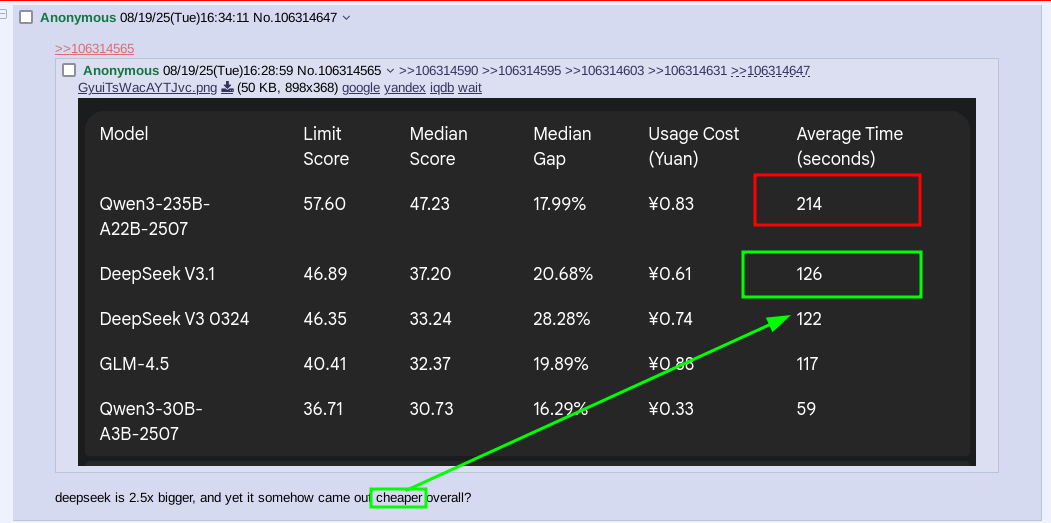The width and height of the screenshot is (1051, 523).
Task: Click the Median Score value 47.23
Action: tap(430, 204)
